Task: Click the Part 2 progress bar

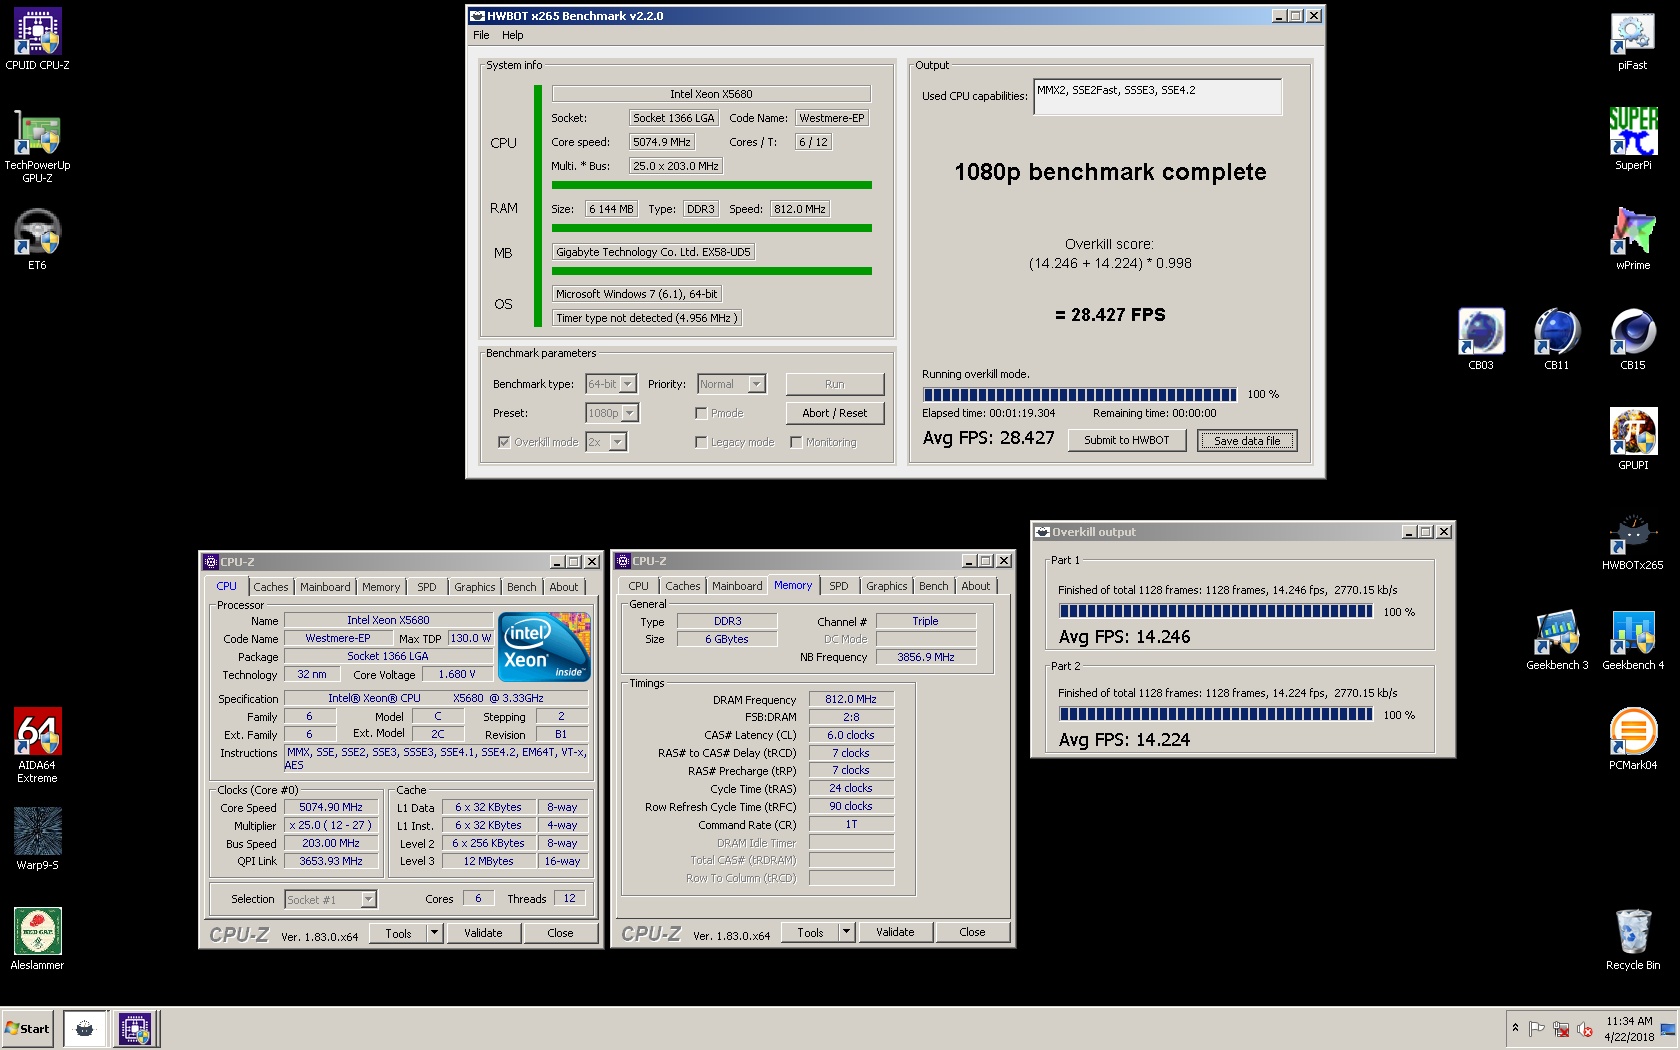Action: [1216, 714]
